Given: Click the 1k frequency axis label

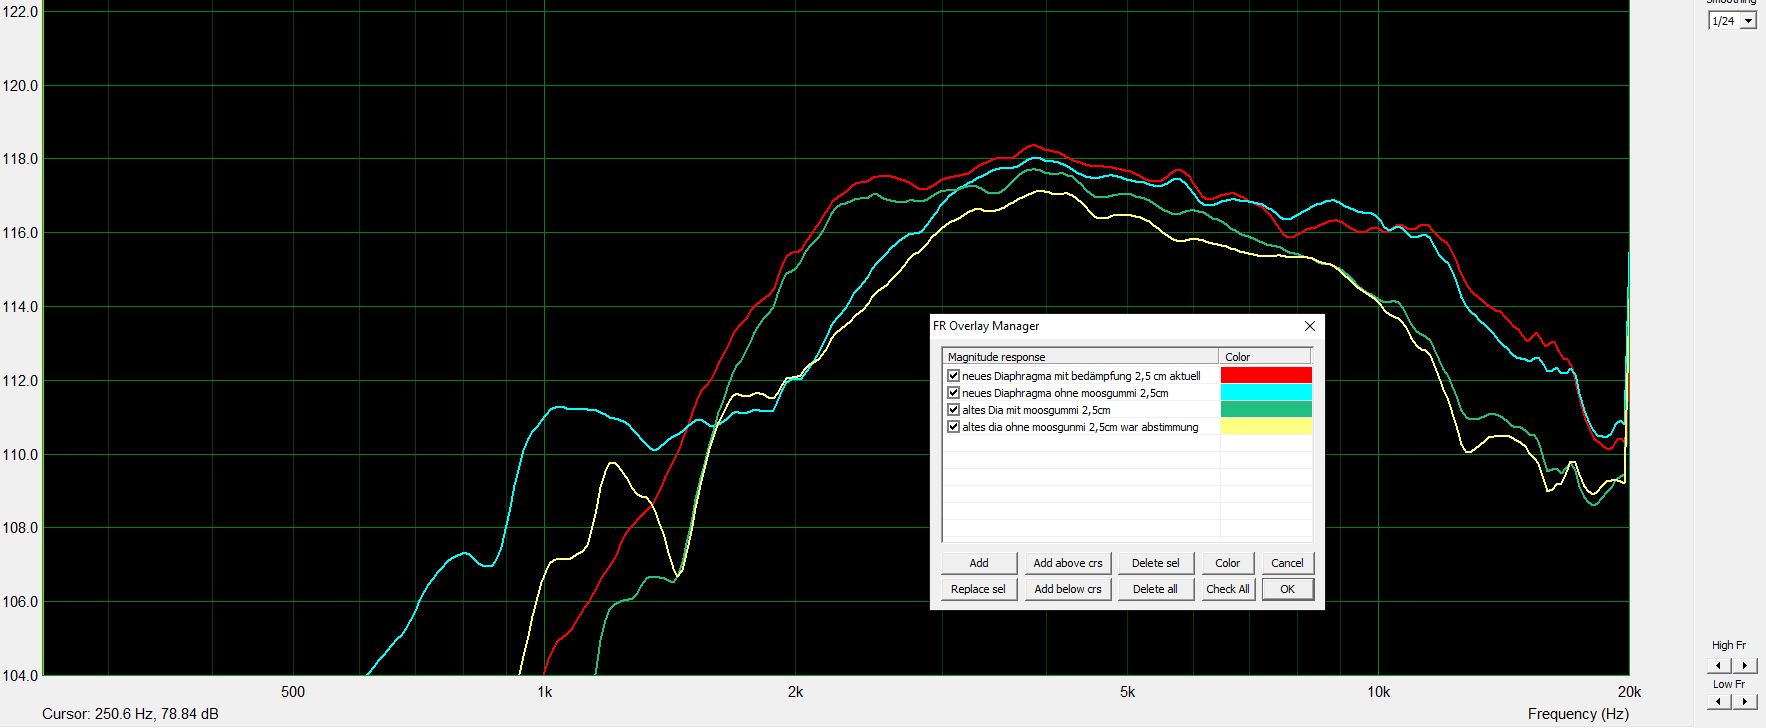Looking at the screenshot, I should [544, 692].
